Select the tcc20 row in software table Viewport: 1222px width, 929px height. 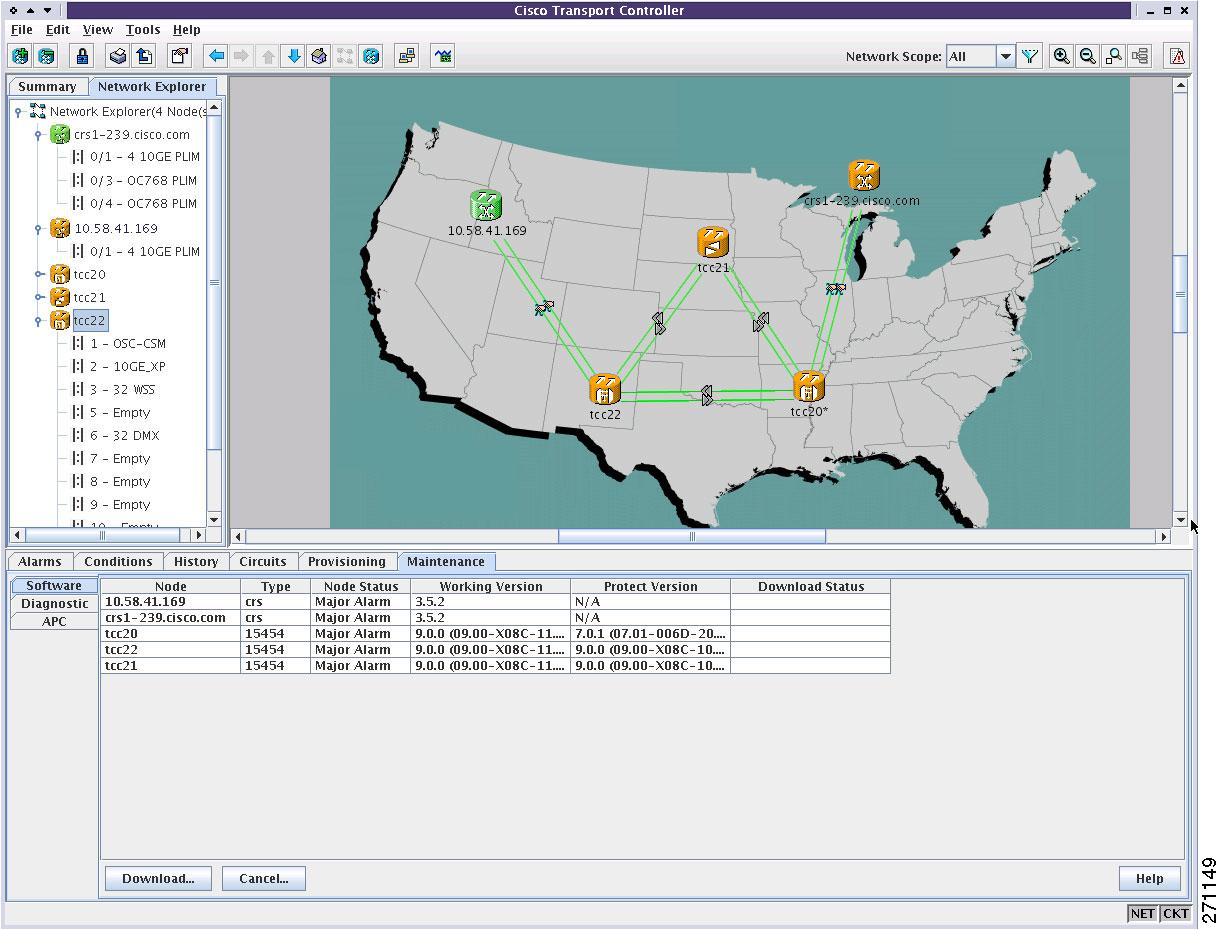pos(495,634)
